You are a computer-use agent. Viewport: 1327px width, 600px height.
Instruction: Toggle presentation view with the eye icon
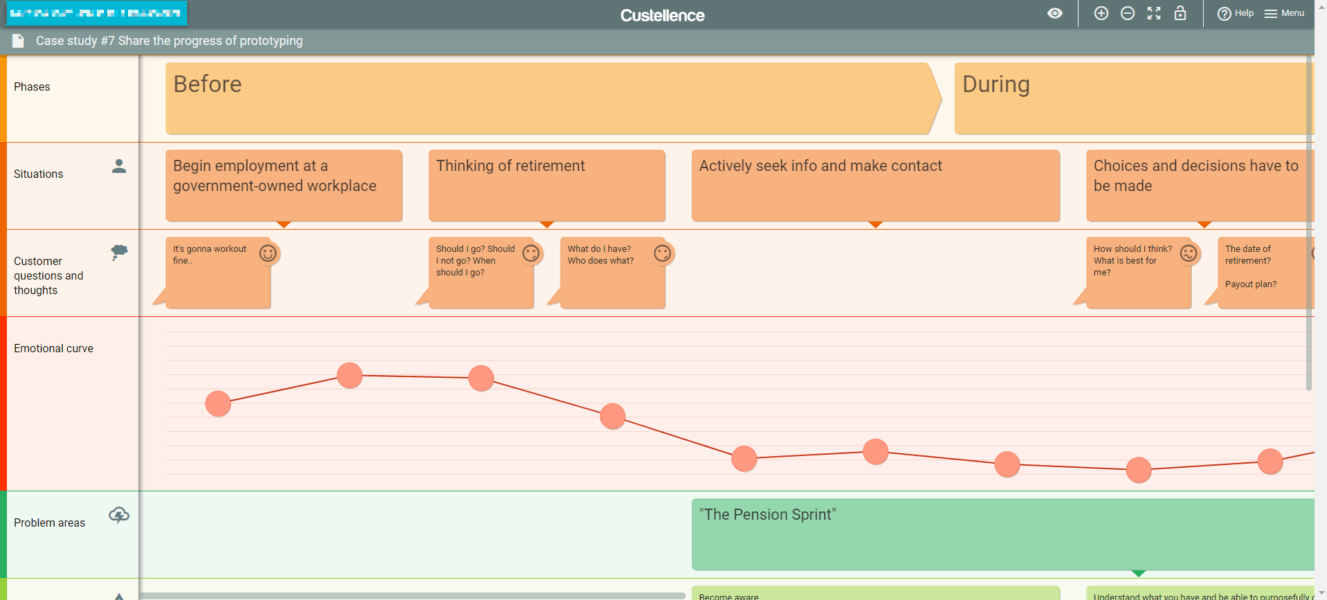[1054, 13]
